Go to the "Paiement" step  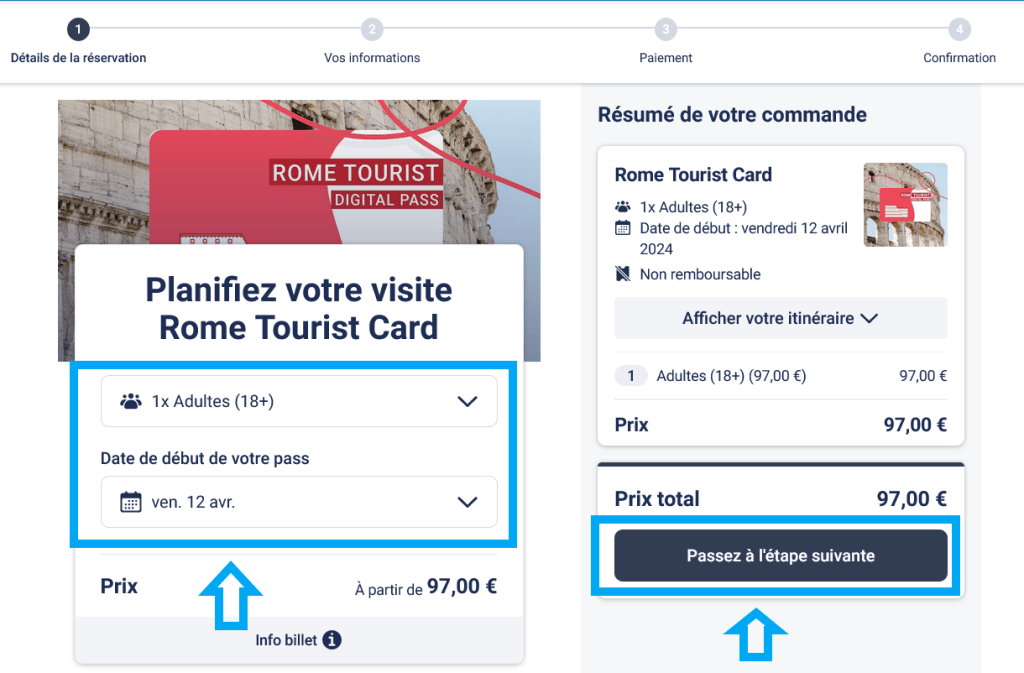click(666, 29)
